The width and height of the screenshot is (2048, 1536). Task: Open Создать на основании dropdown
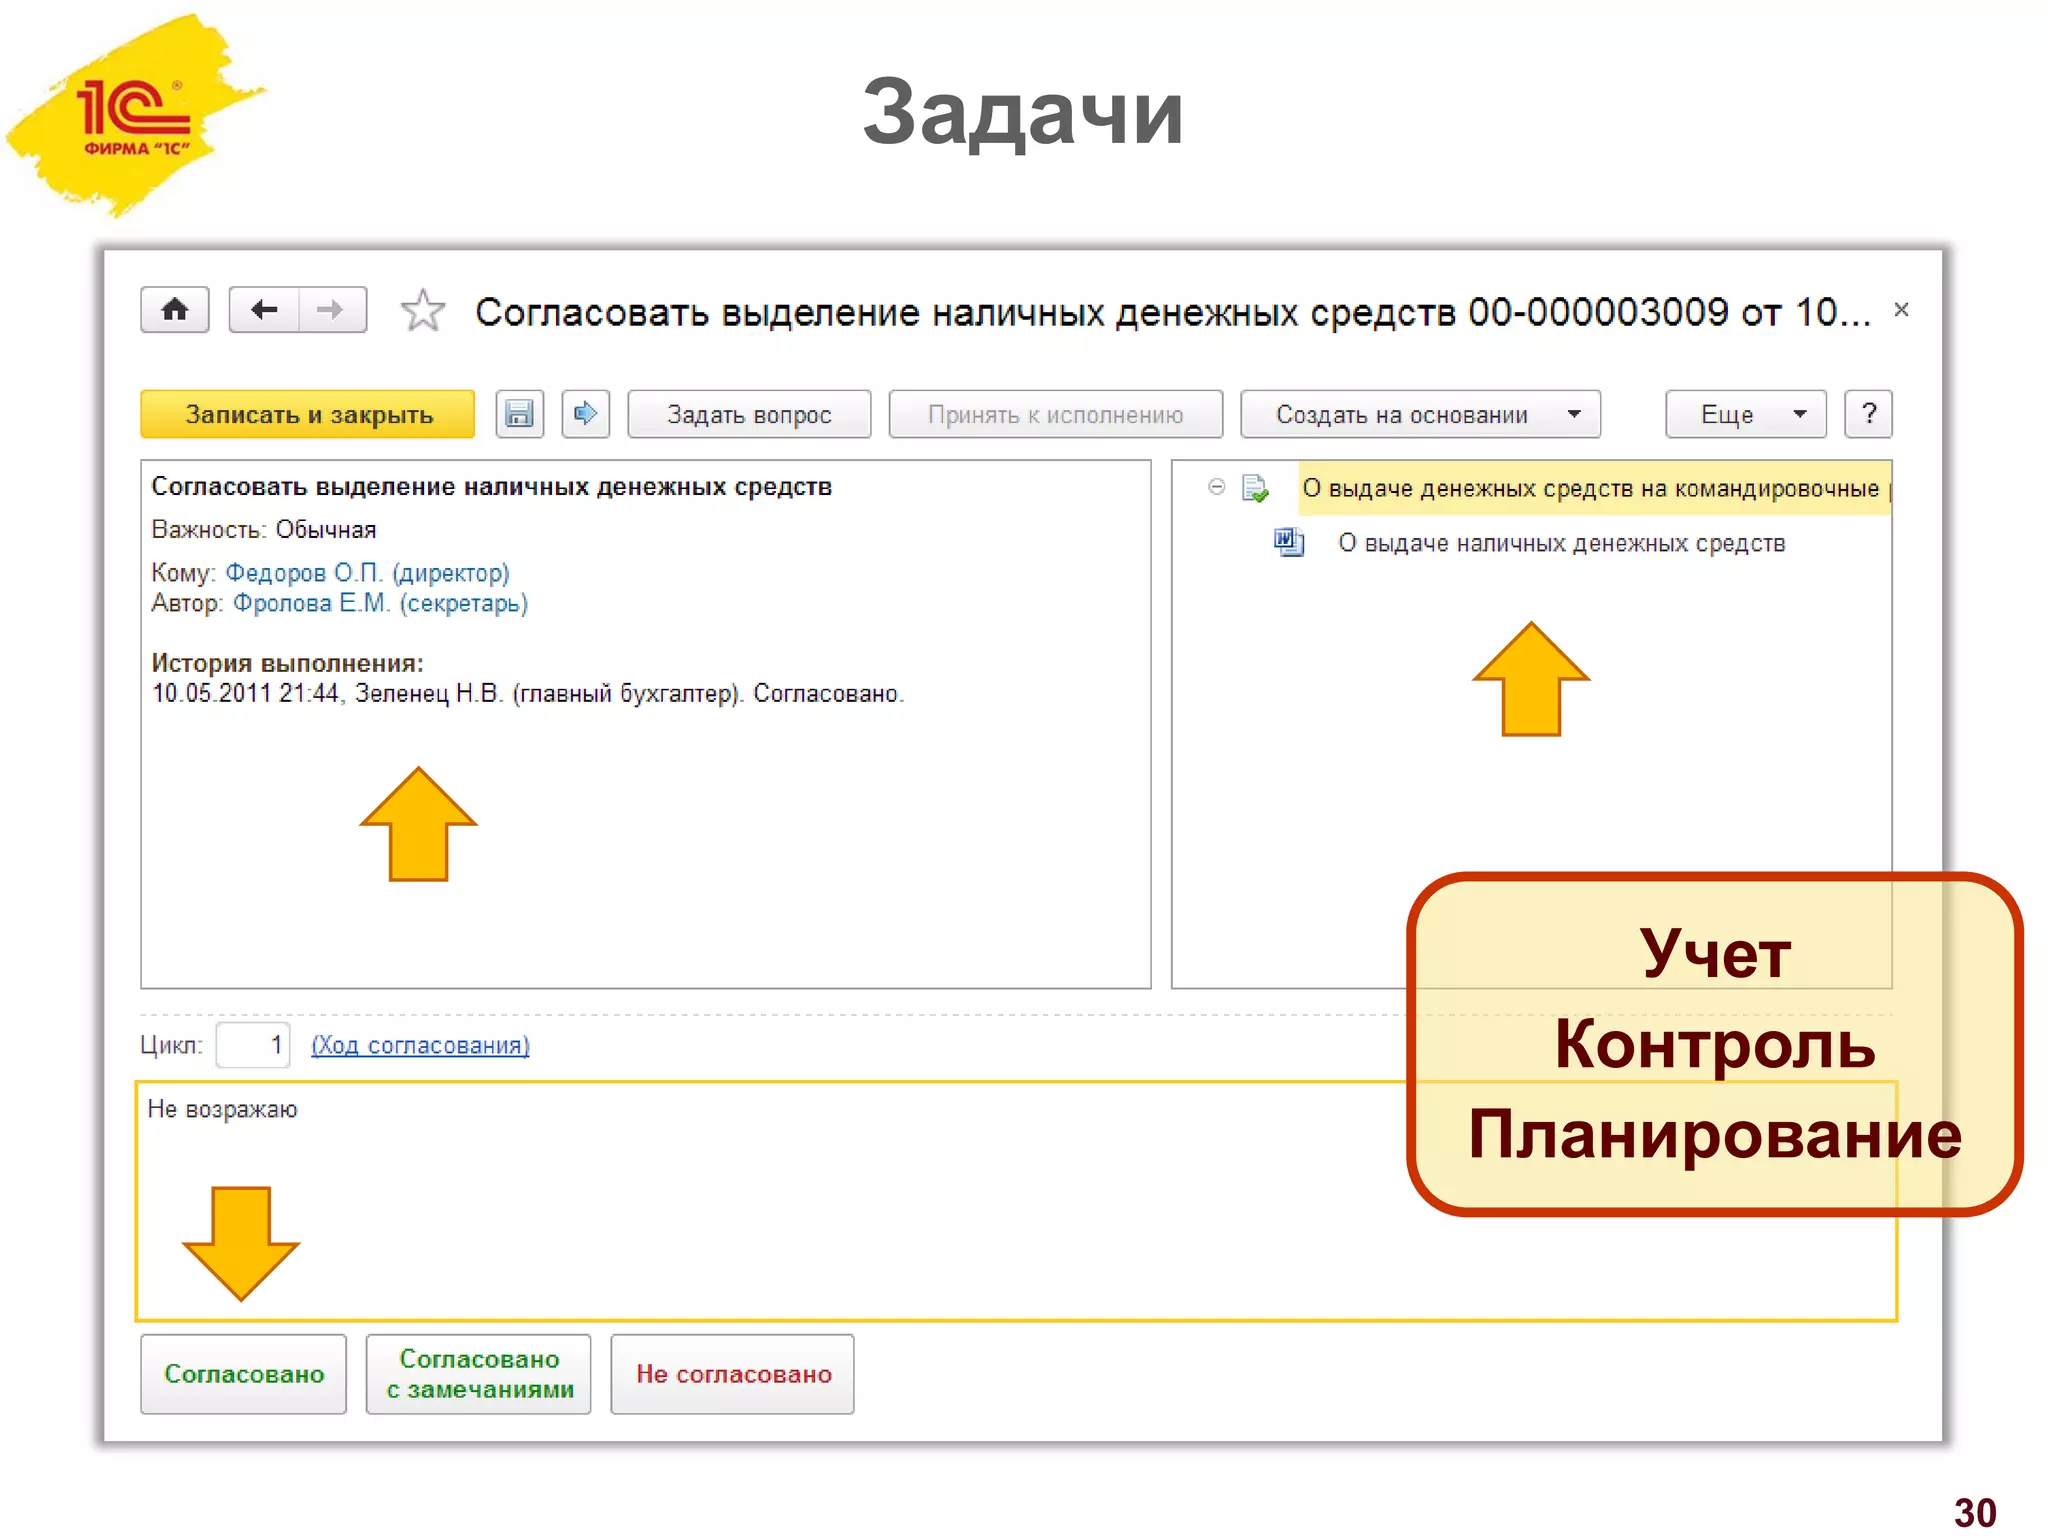1420,414
